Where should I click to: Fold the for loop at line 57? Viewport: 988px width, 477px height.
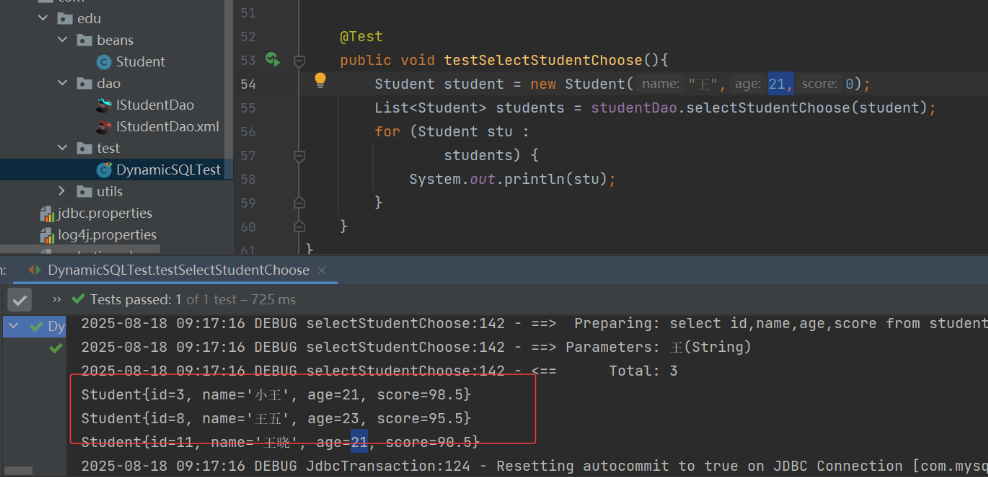pos(299,156)
